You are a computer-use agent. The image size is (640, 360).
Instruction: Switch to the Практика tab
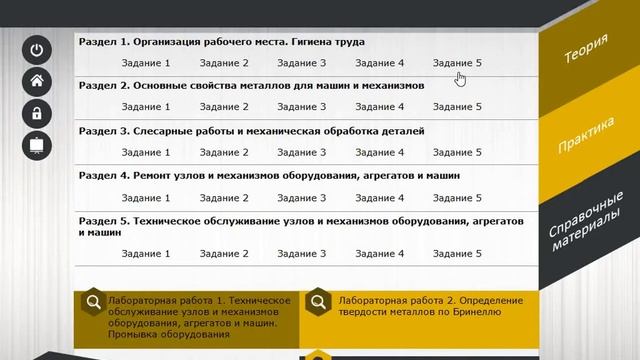(x=586, y=135)
